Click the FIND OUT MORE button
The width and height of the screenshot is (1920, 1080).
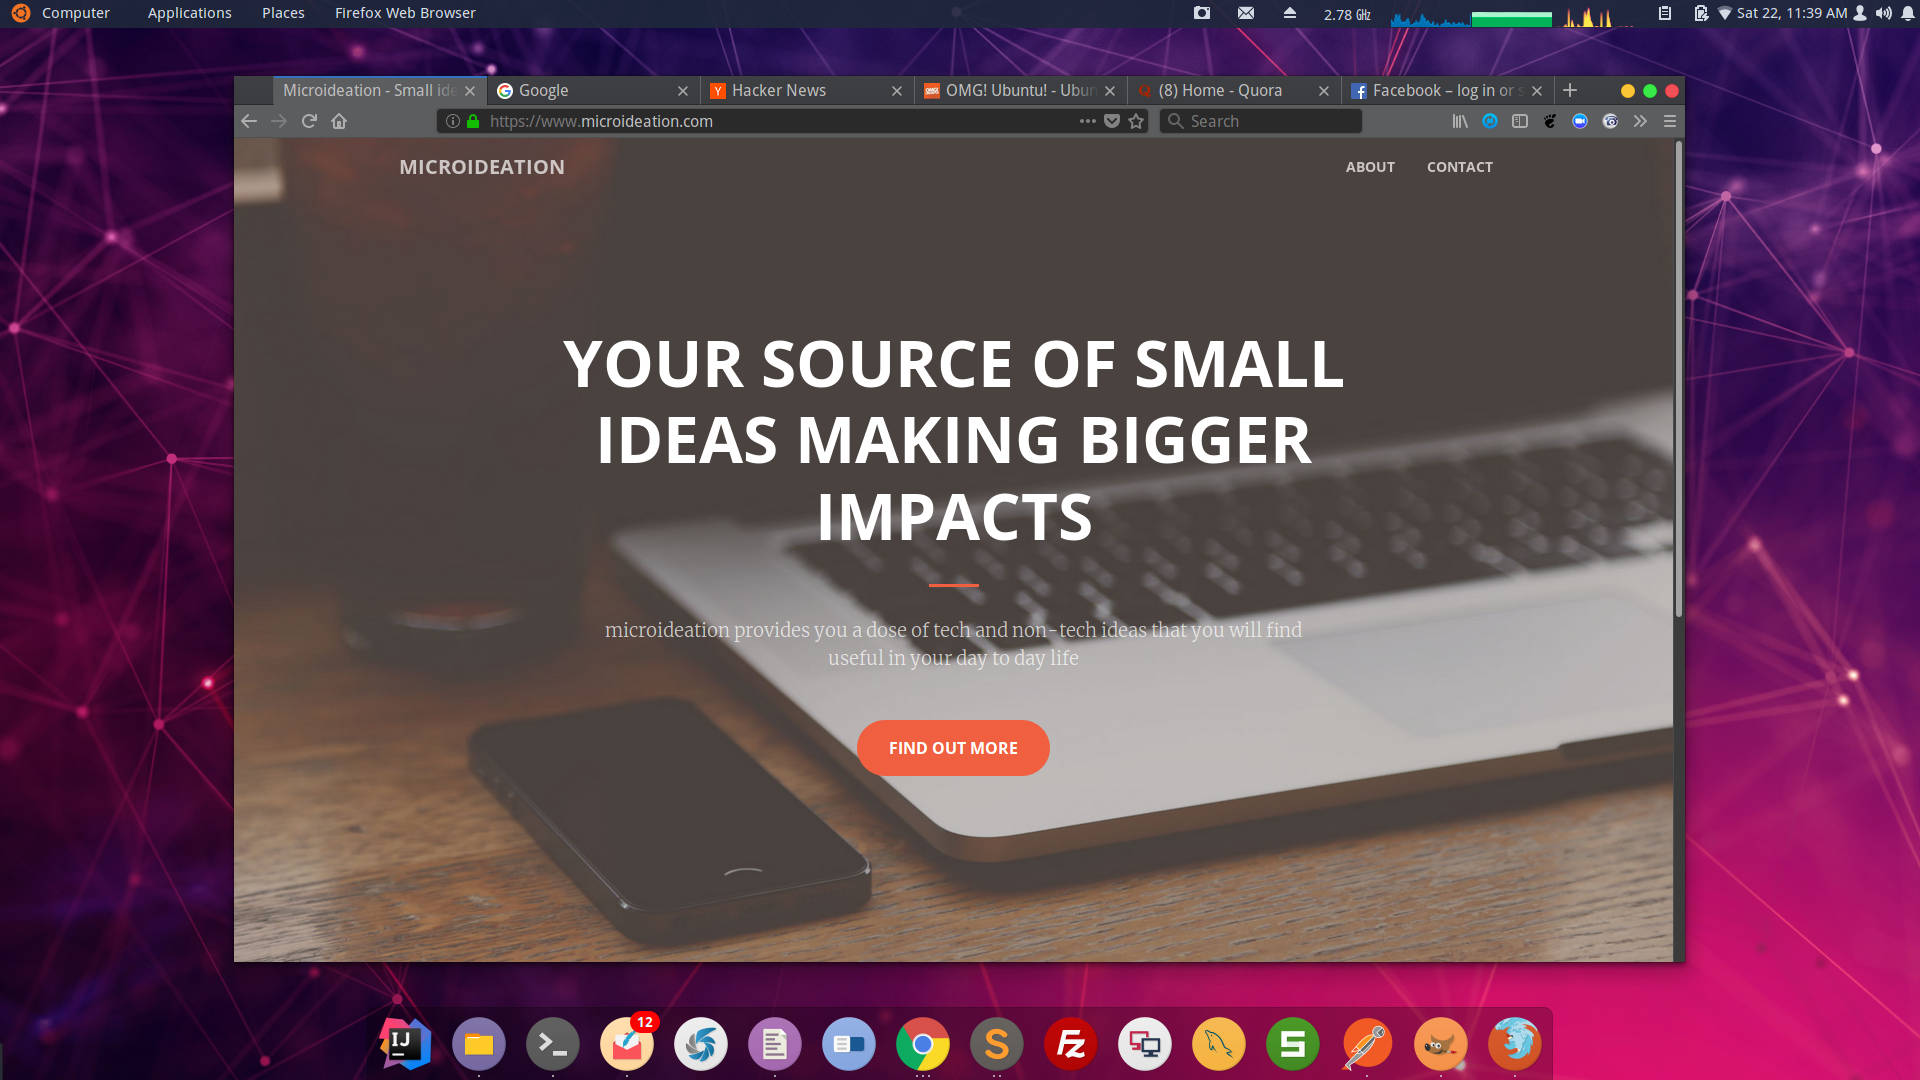click(953, 748)
